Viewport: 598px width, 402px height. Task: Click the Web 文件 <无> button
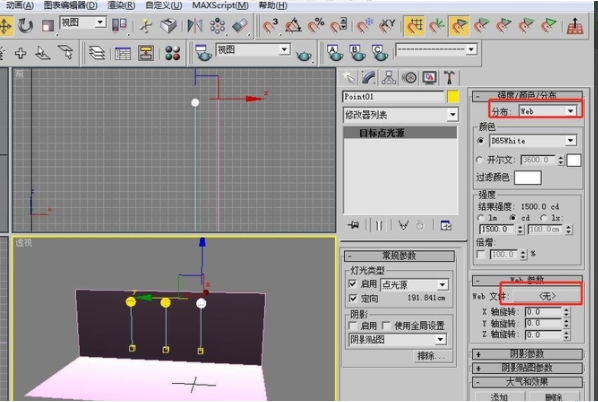tap(547, 296)
